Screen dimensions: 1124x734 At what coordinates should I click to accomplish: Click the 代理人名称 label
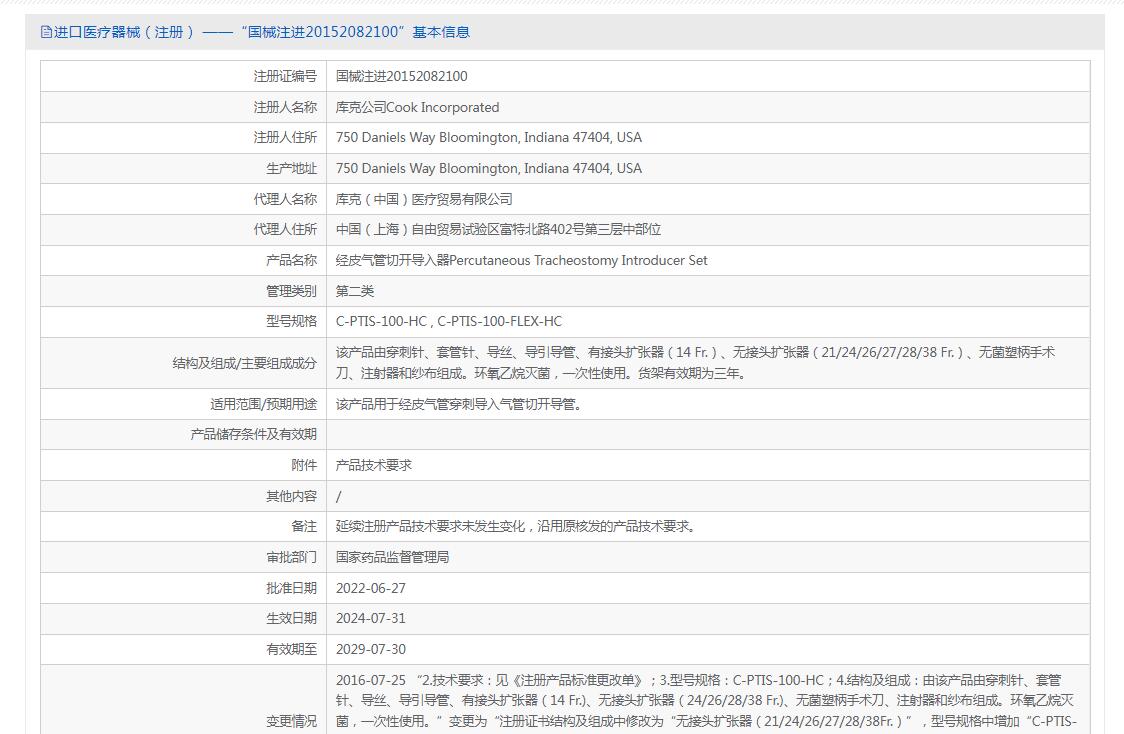[x=285, y=199]
